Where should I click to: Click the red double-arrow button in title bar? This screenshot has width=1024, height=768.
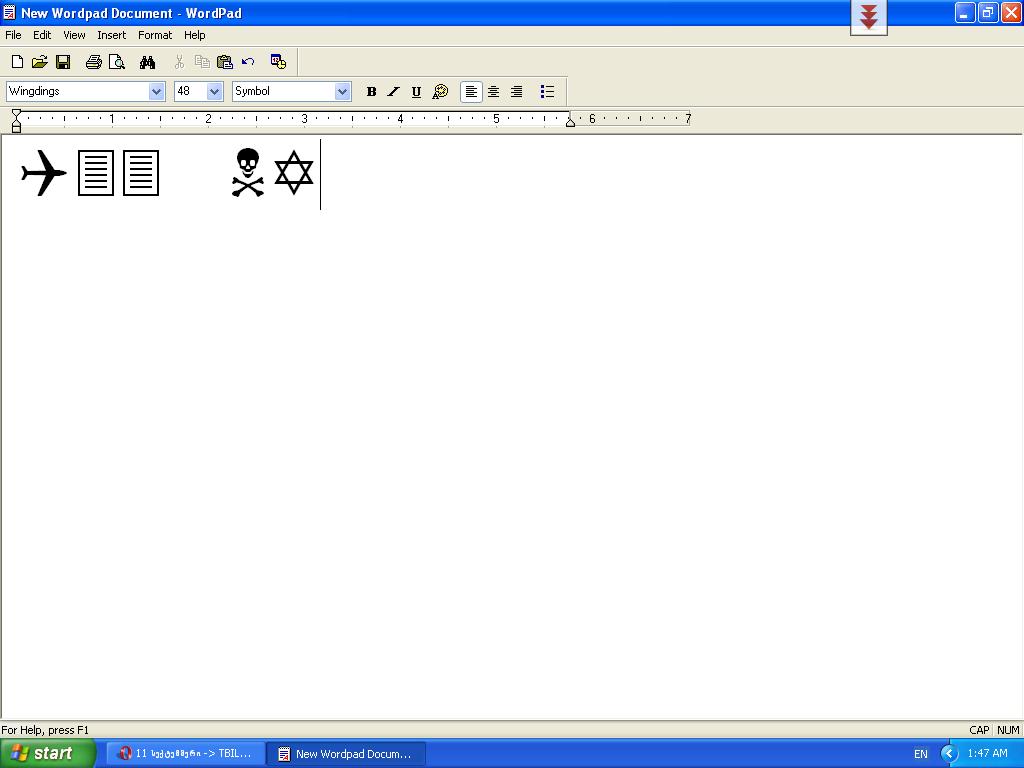(869, 17)
